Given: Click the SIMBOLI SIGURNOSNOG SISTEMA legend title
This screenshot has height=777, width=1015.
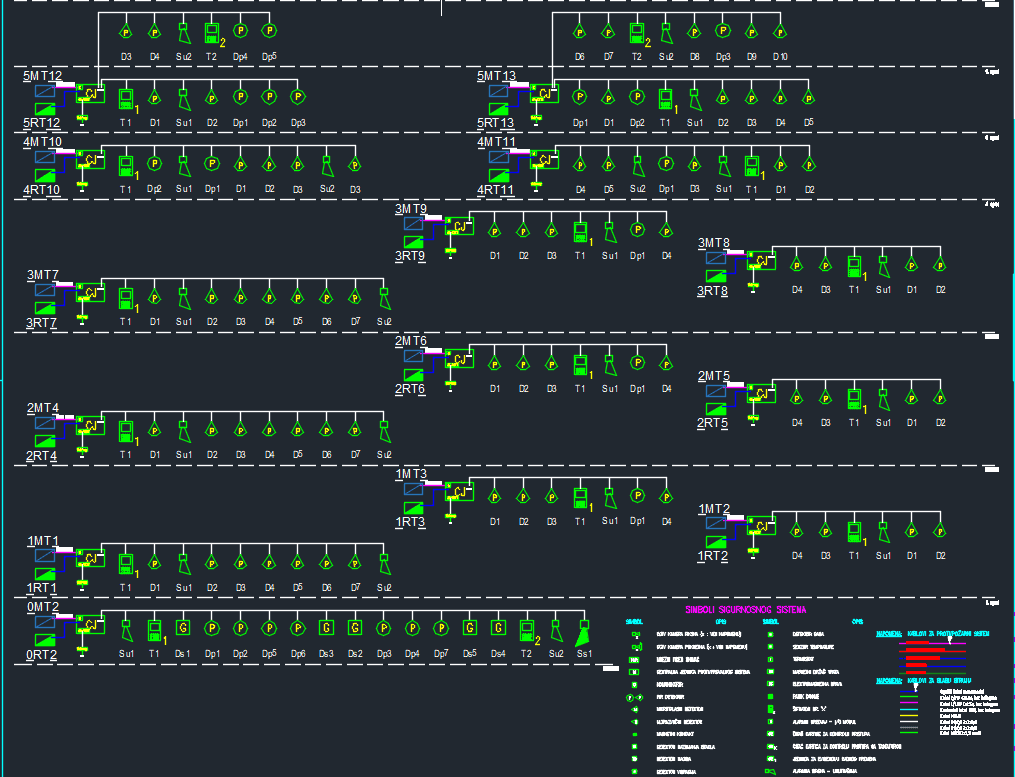Looking at the screenshot, I should coord(744,609).
